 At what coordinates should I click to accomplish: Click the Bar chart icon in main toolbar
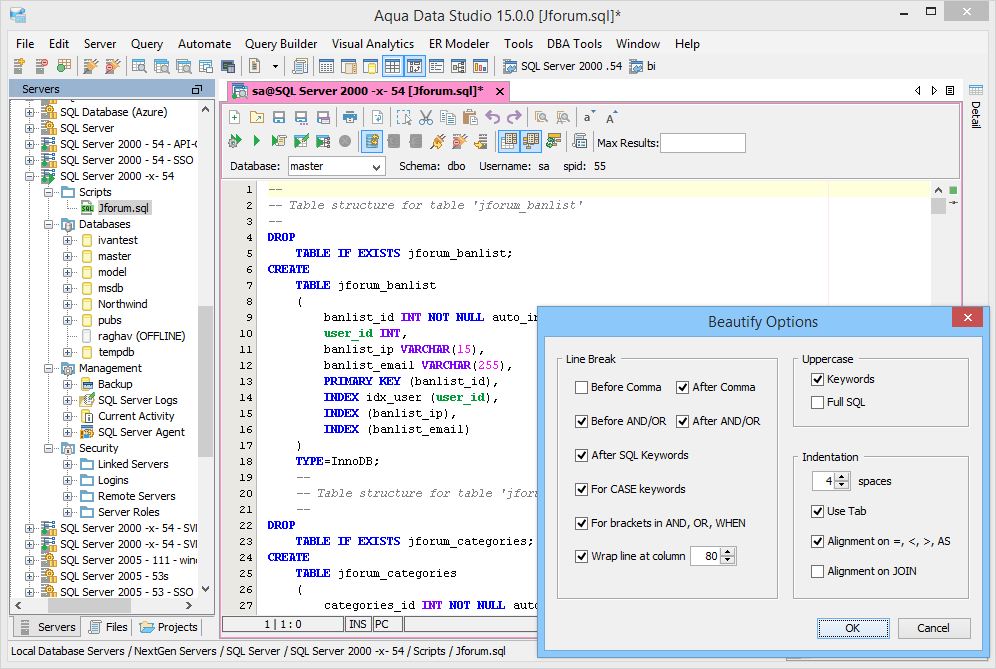[x=481, y=66]
